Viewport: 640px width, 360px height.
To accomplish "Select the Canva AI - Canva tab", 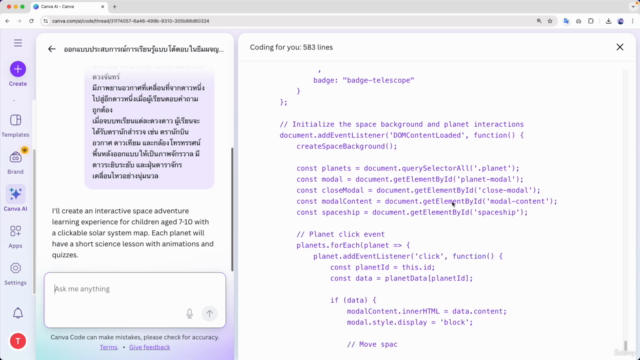I will (69, 7).
